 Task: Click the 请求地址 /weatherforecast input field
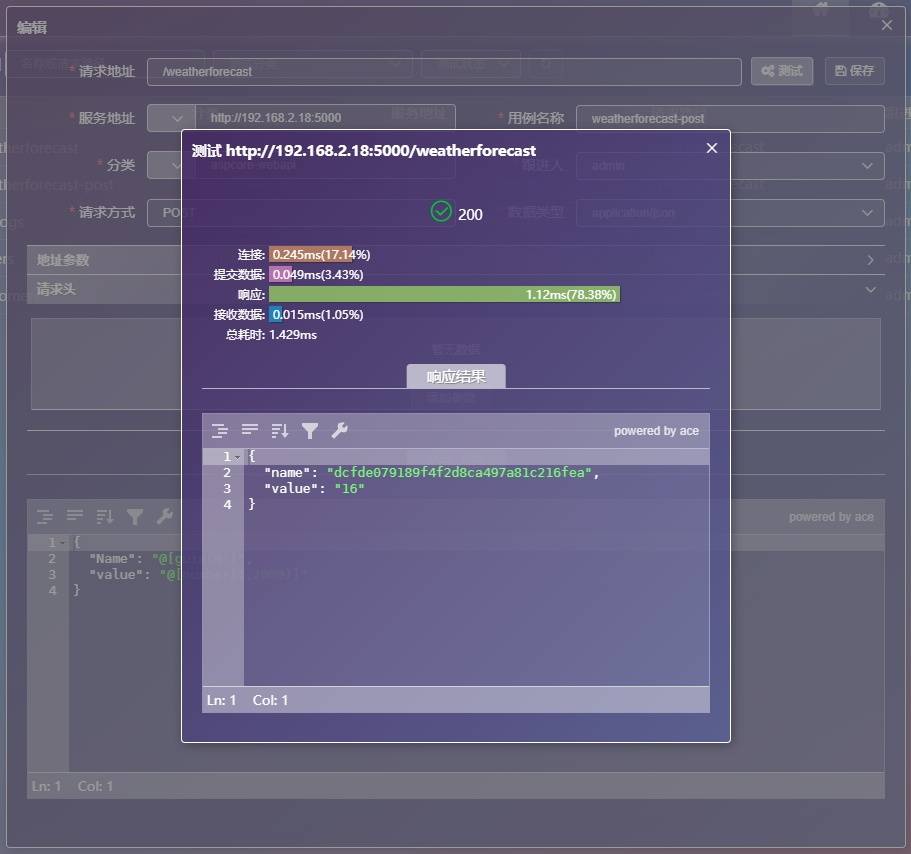(444, 72)
